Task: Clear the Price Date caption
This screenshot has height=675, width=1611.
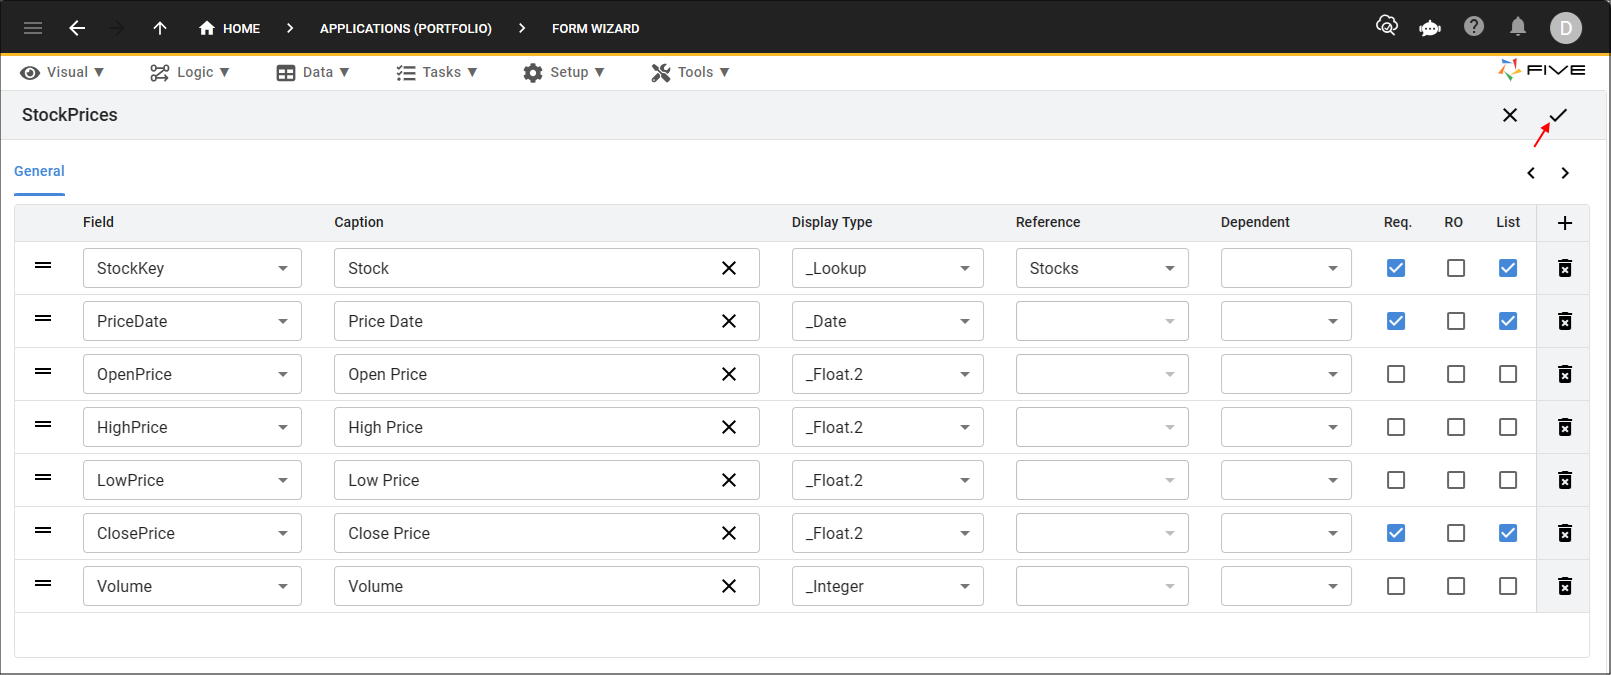Action: pyautogui.click(x=729, y=321)
